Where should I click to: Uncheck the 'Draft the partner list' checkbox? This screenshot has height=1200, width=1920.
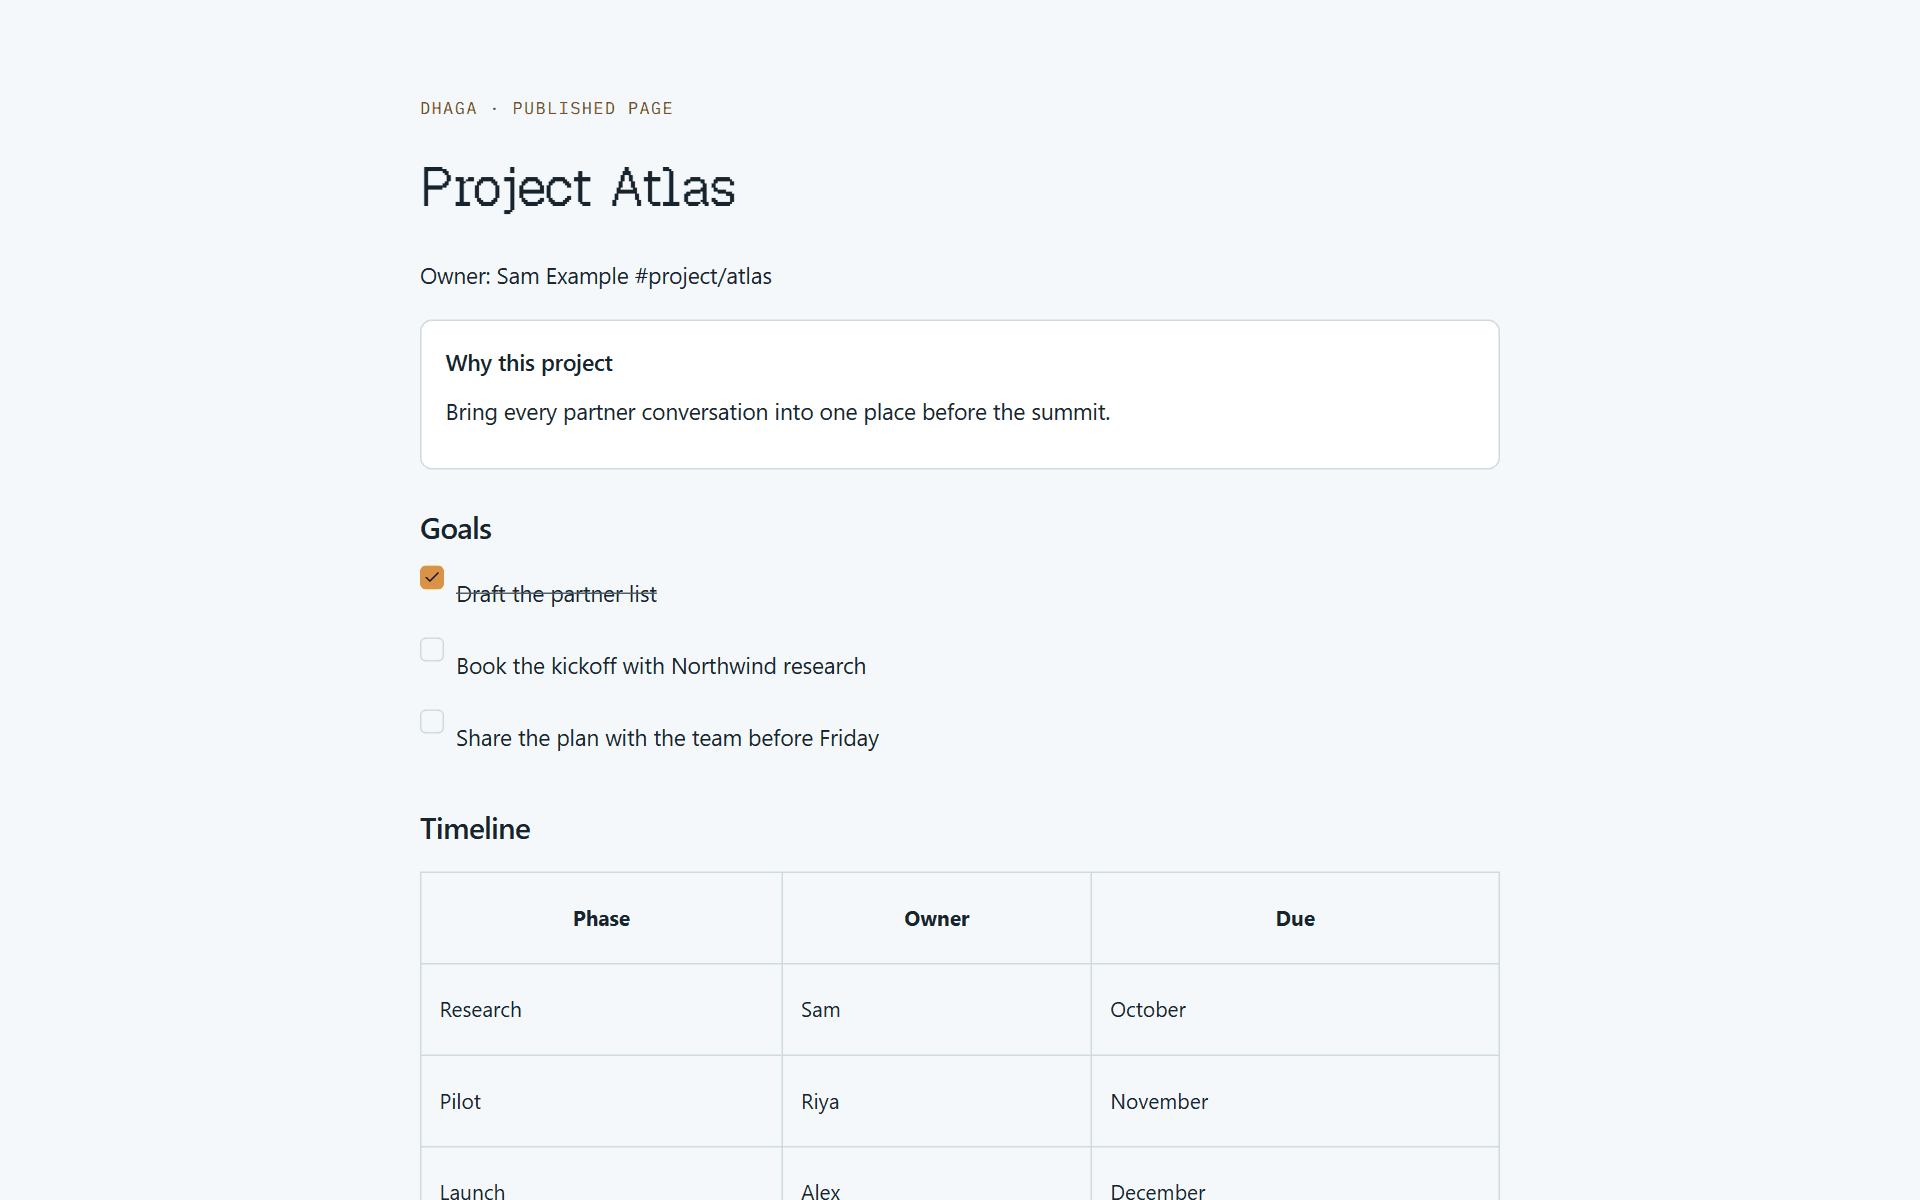[x=432, y=578]
